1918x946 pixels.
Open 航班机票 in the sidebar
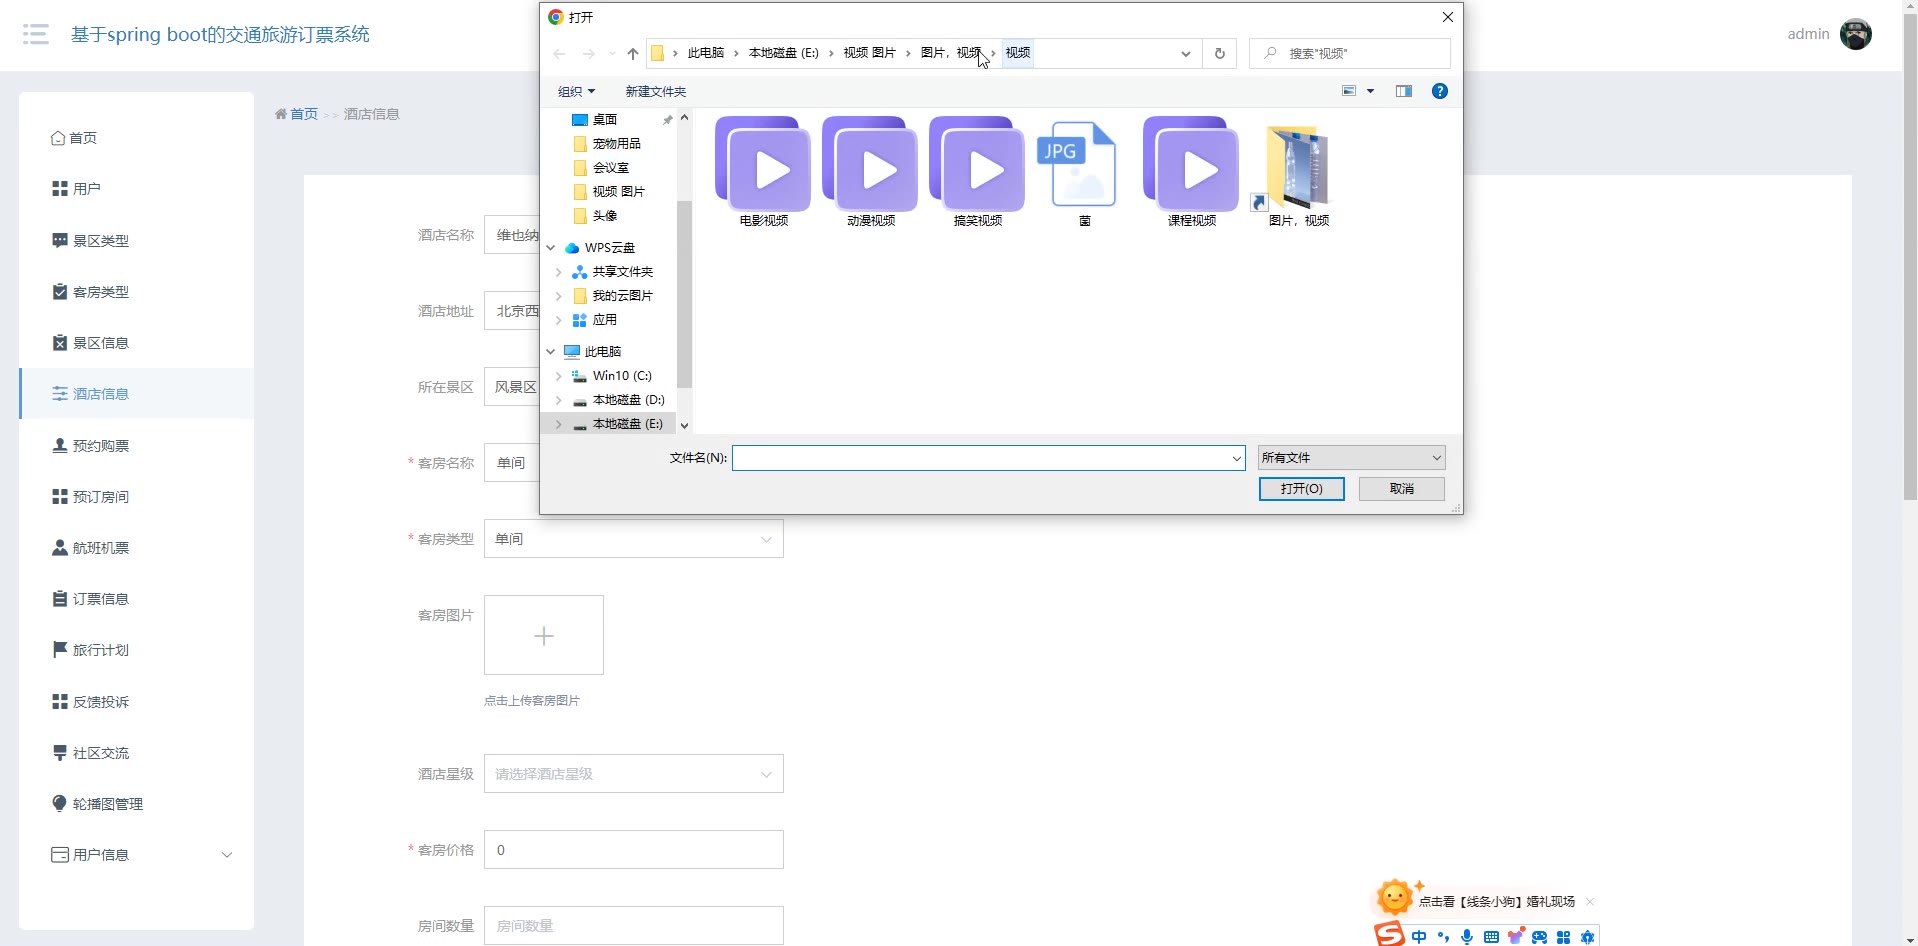tap(136, 548)
